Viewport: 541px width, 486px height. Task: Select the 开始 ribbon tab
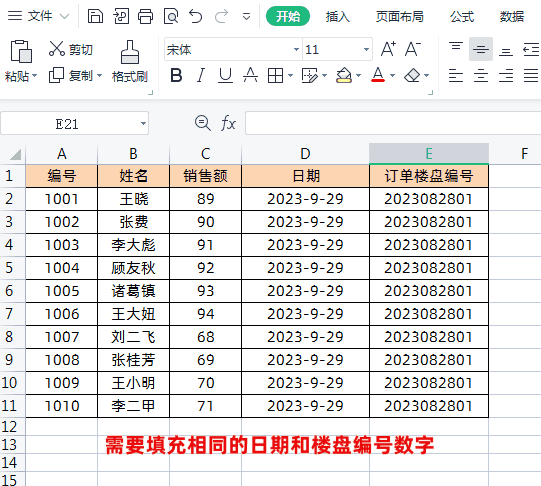[x=288, y=16]
